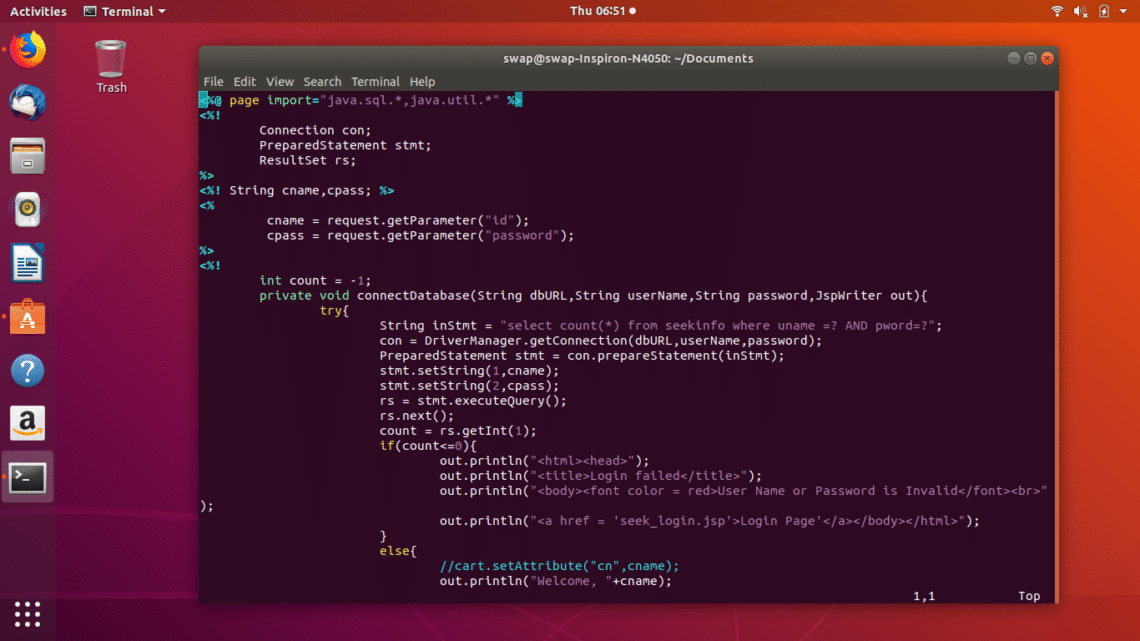Viewport: 1140px width, 641px height.
Task: Click the Activities button
Action: [39, 11]
